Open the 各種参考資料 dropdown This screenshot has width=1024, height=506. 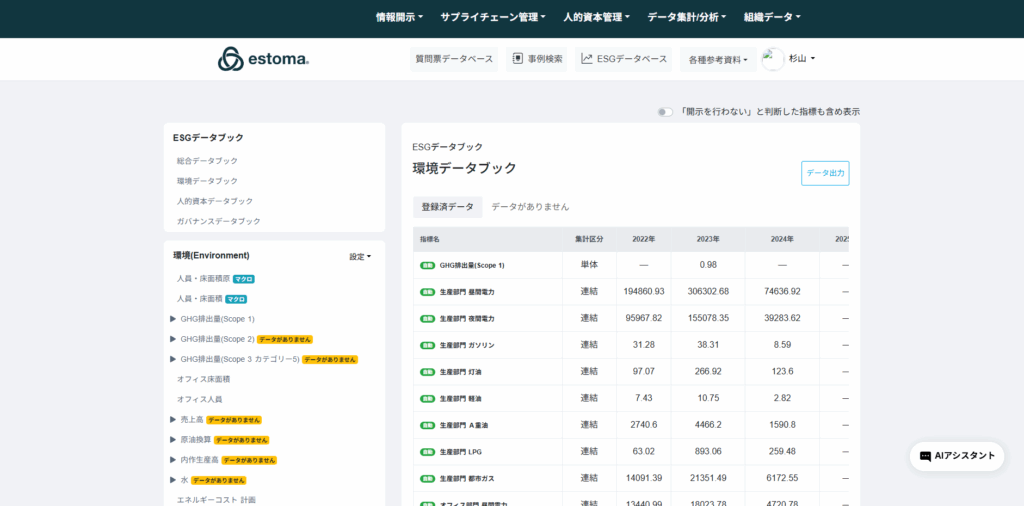(718, 60)
